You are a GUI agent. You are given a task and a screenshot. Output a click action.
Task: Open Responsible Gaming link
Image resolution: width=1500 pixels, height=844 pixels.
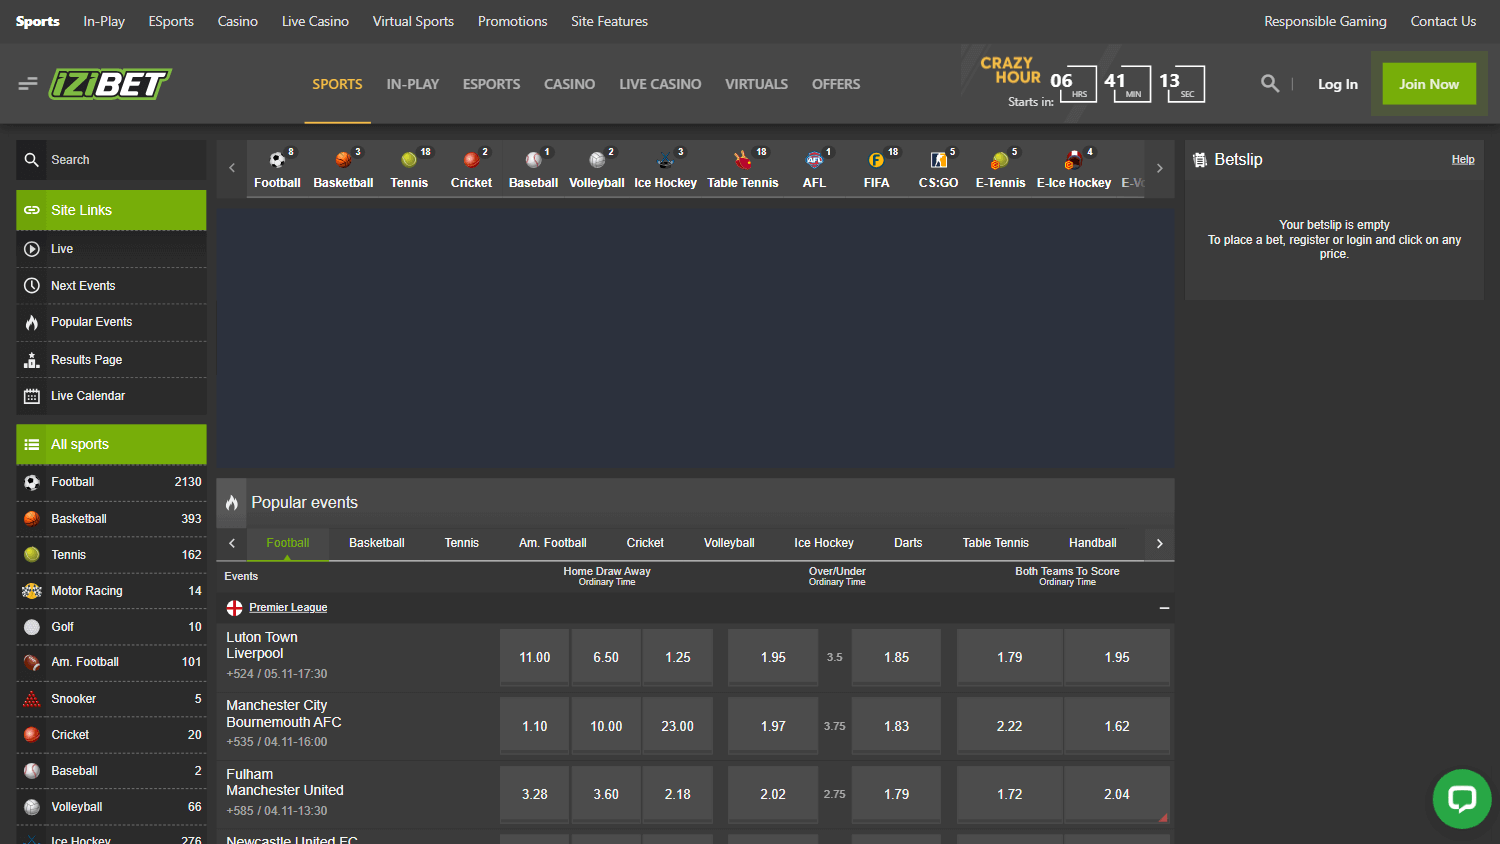click(x=1325, y=21)
